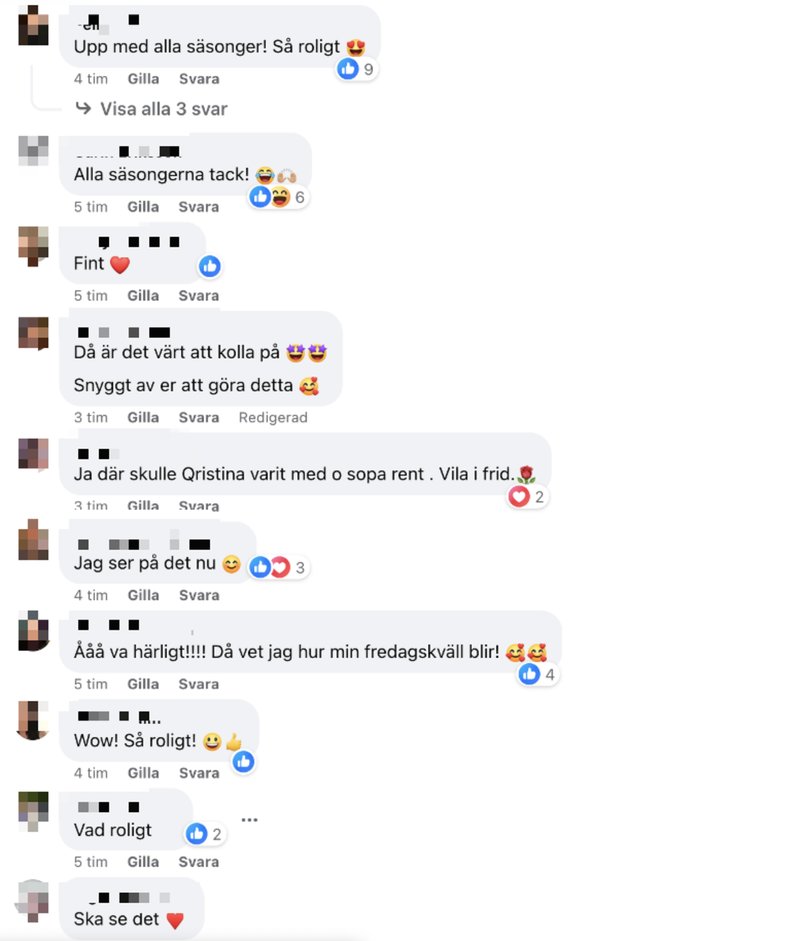Click 'Gilla' under 'Upp med alla säsonger' comment

(143, 79)
